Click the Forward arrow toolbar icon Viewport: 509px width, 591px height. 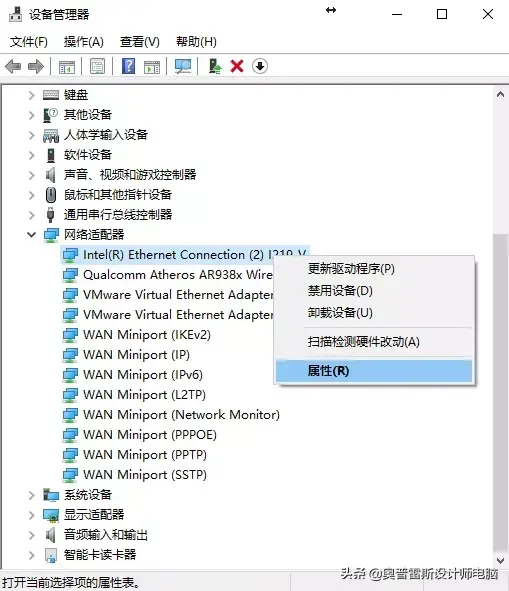(x=36, y=67)
